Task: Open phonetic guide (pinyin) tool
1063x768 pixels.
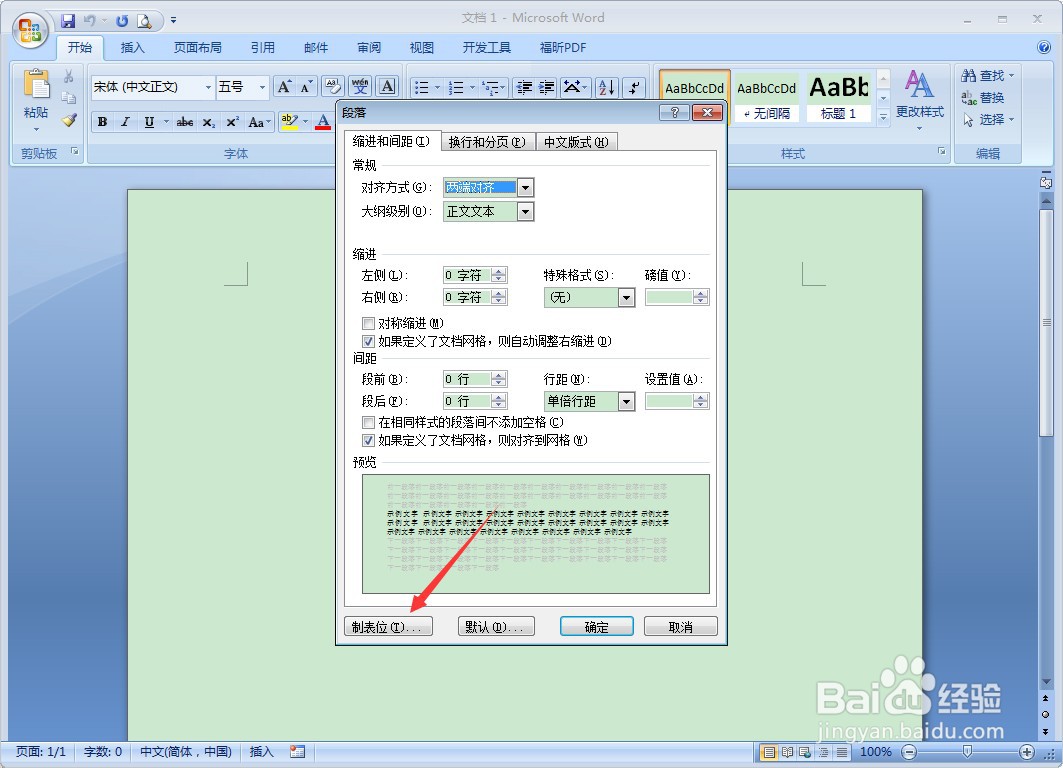Action: coord(360,86)
